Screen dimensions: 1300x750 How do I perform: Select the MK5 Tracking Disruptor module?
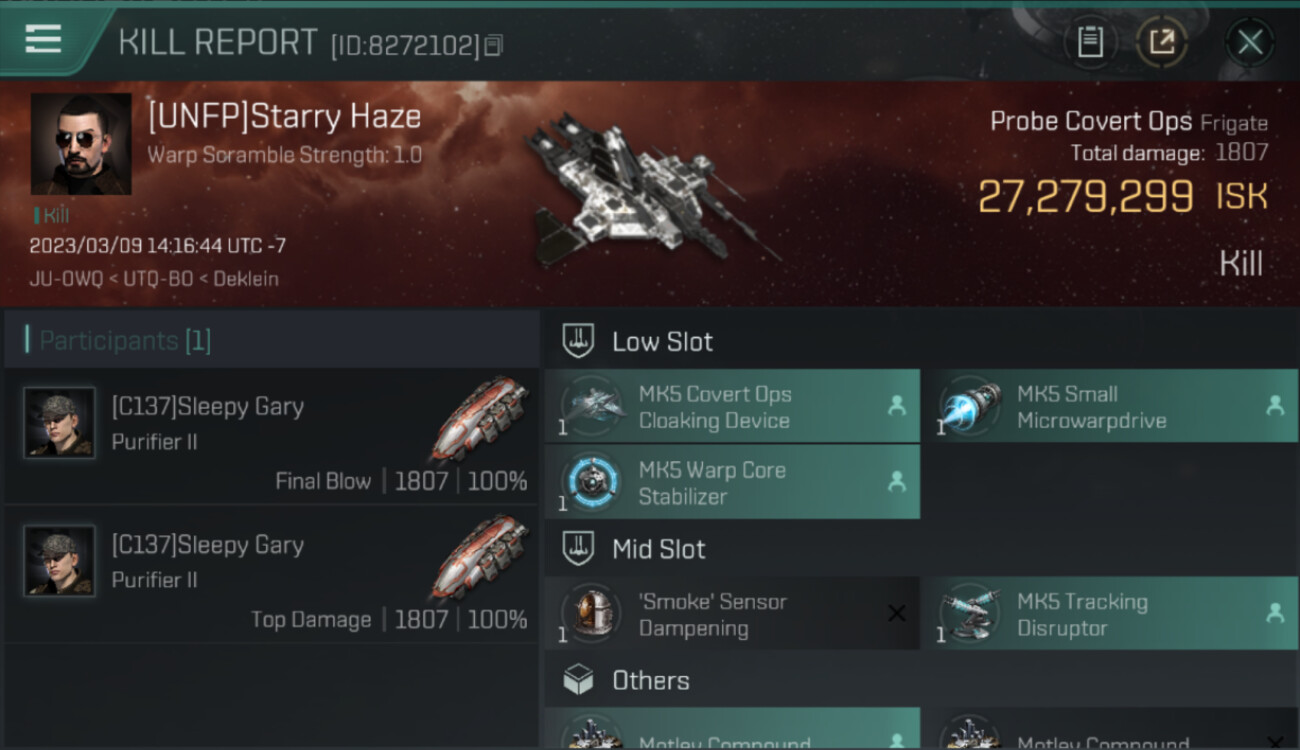pos(1110,614)
